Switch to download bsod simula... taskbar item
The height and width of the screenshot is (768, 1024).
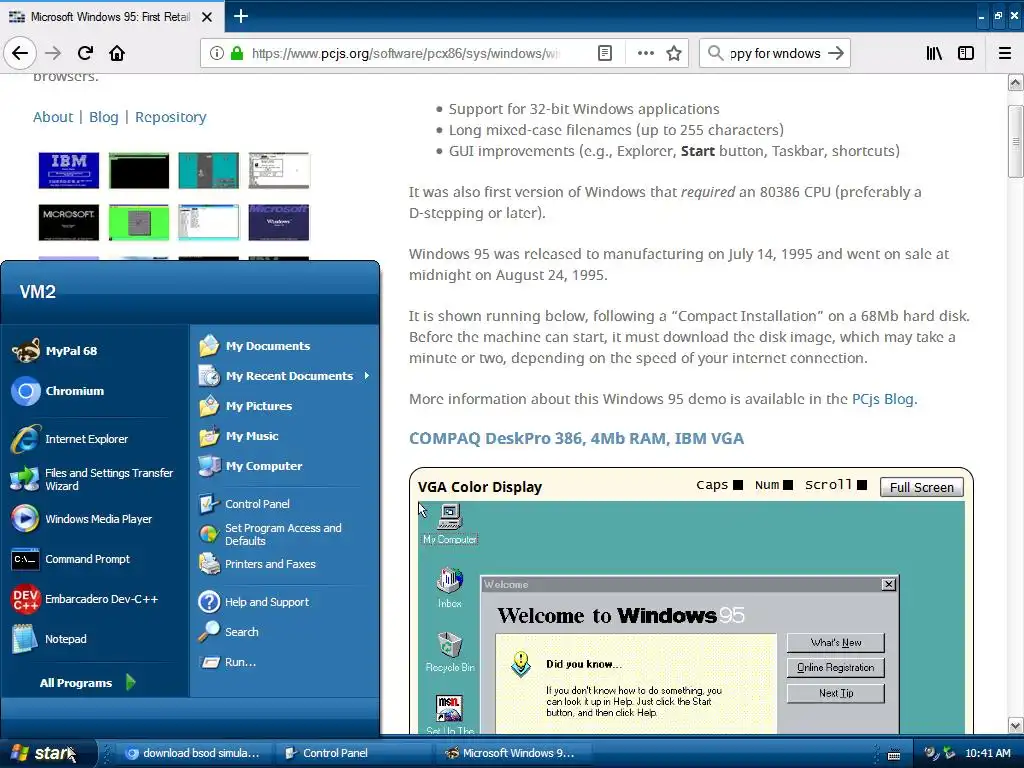point(192,753)
